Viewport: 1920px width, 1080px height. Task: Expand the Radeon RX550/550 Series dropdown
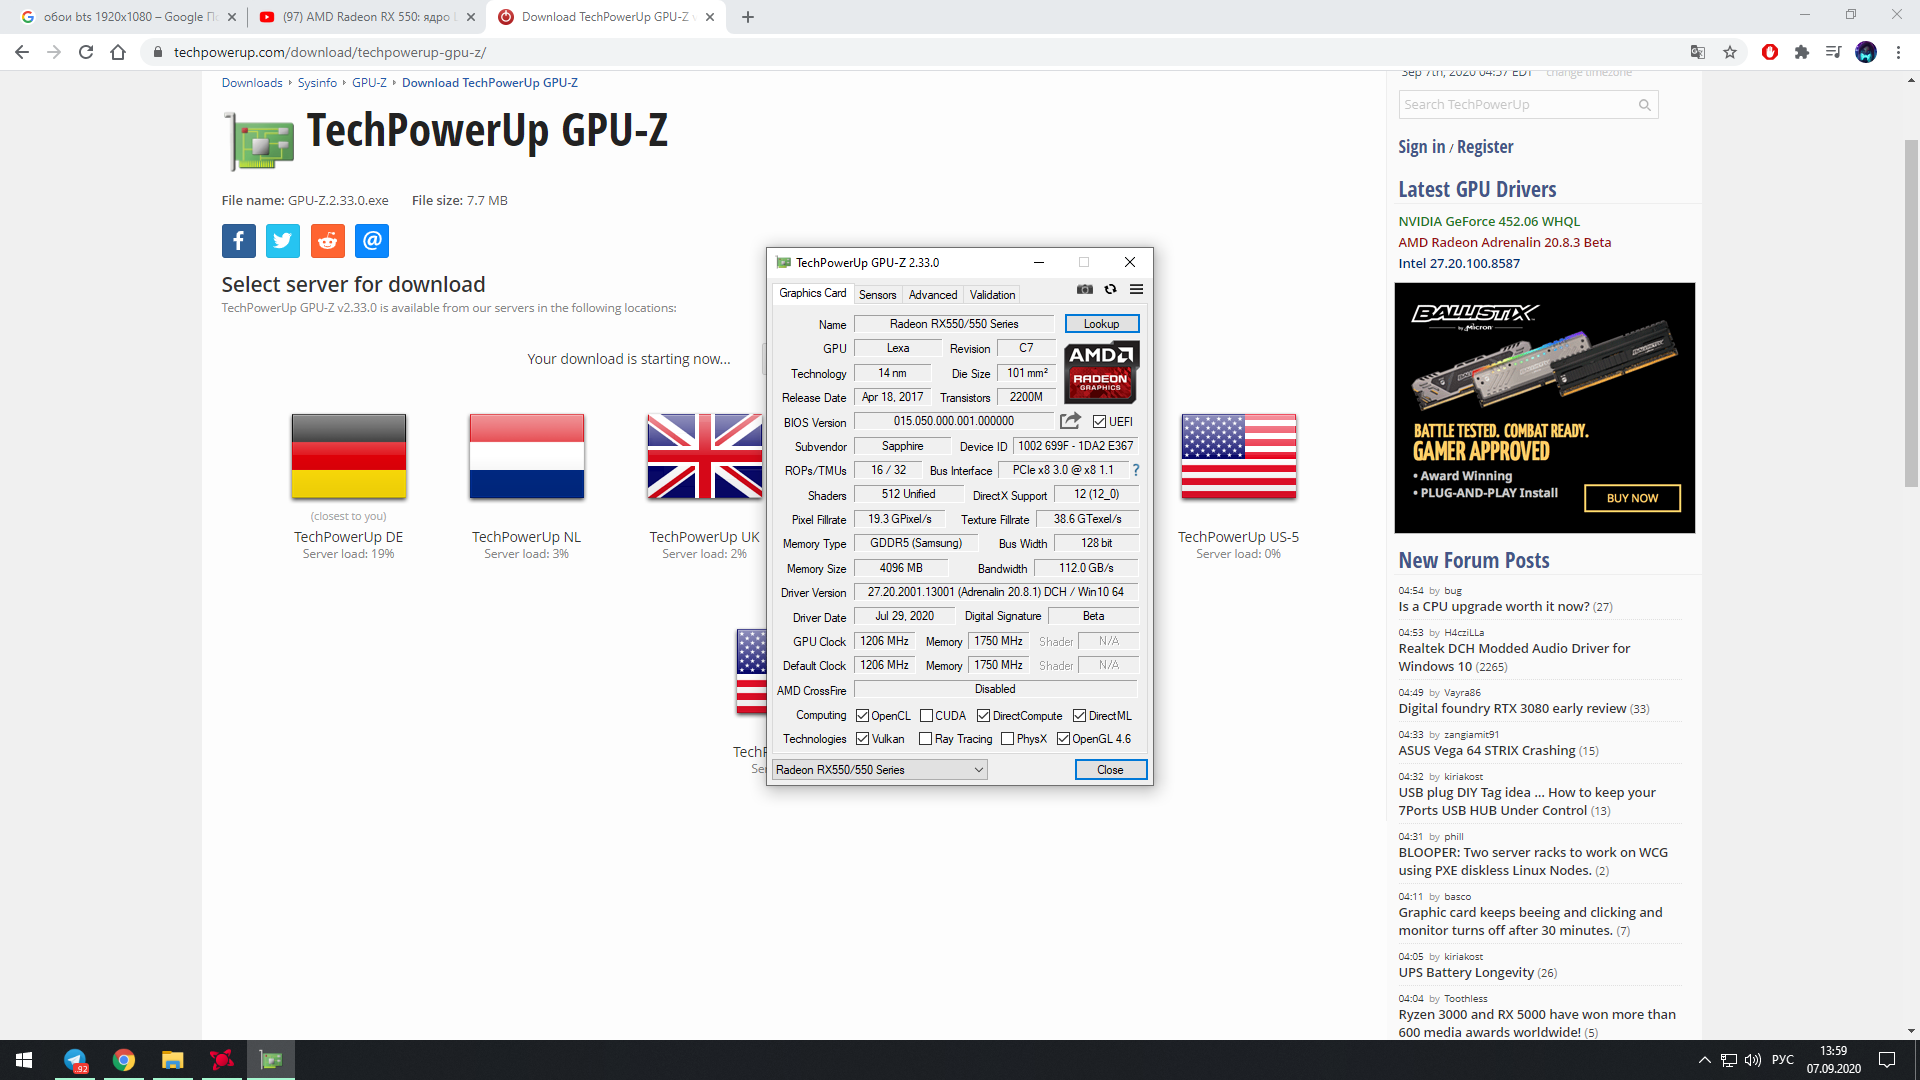pos(978,770)
